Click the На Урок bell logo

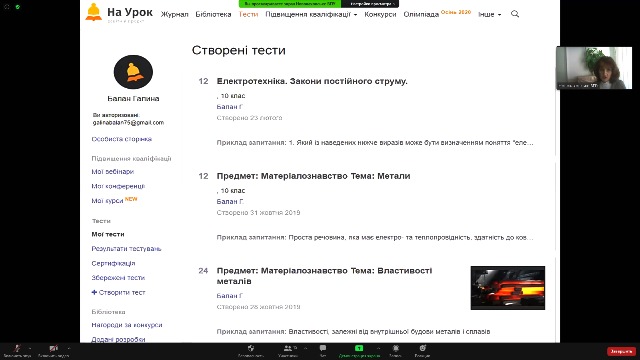pos(93,12)
